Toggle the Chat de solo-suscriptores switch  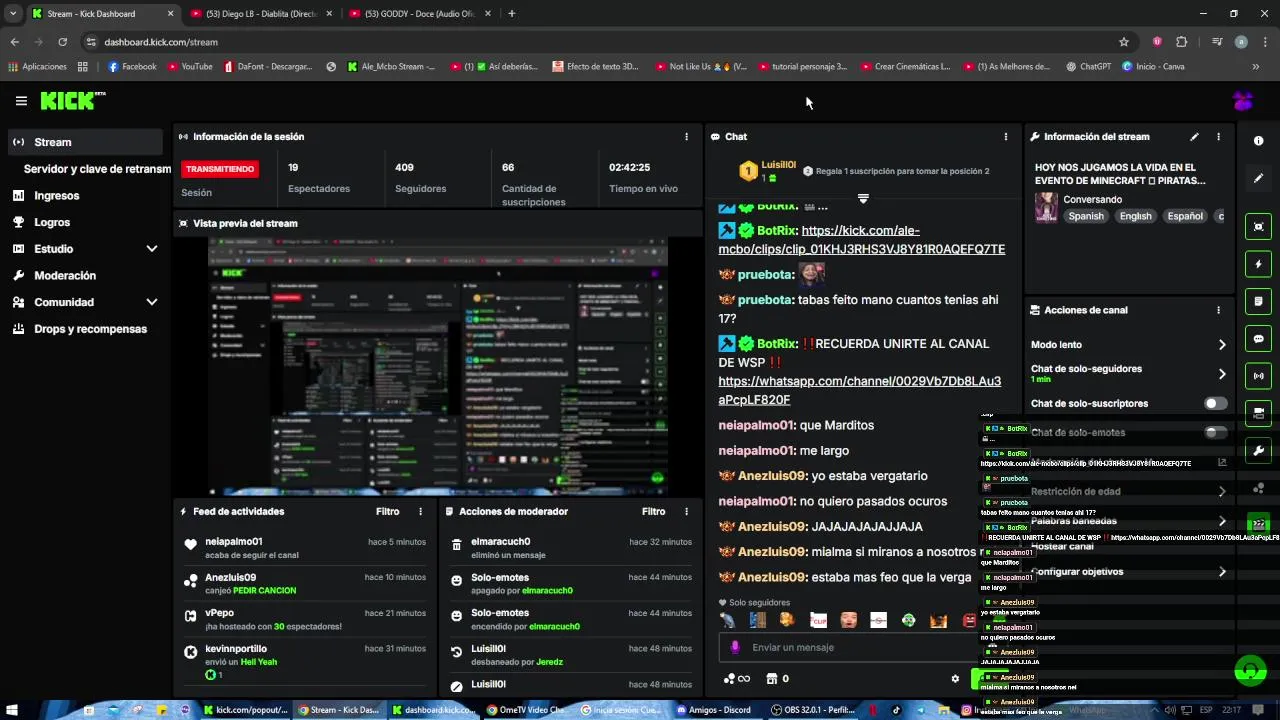pos(1215,404)
